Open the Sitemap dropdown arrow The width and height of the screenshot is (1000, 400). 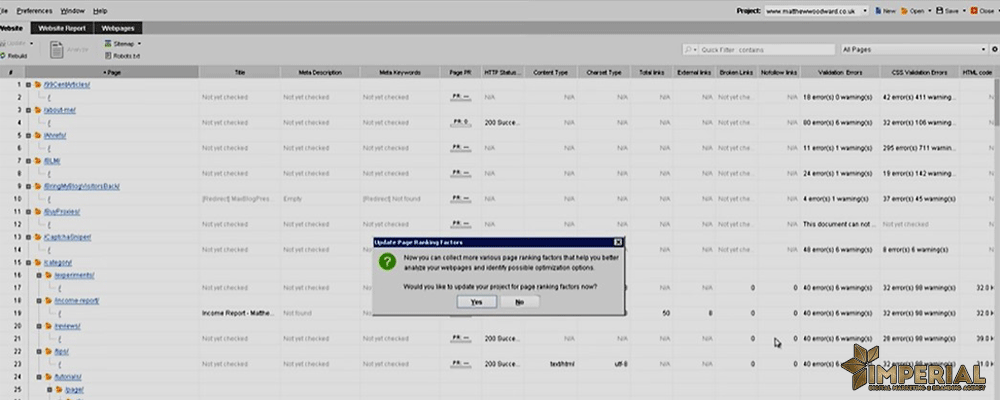point(139,44)
